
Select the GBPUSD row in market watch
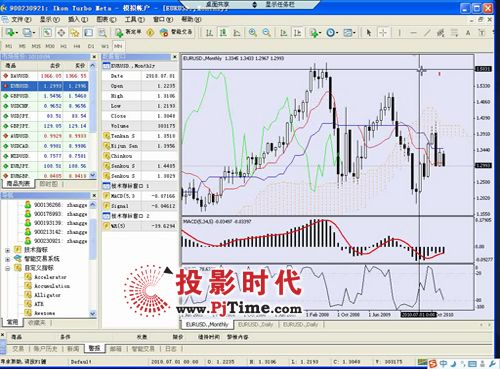pos(45,96)
